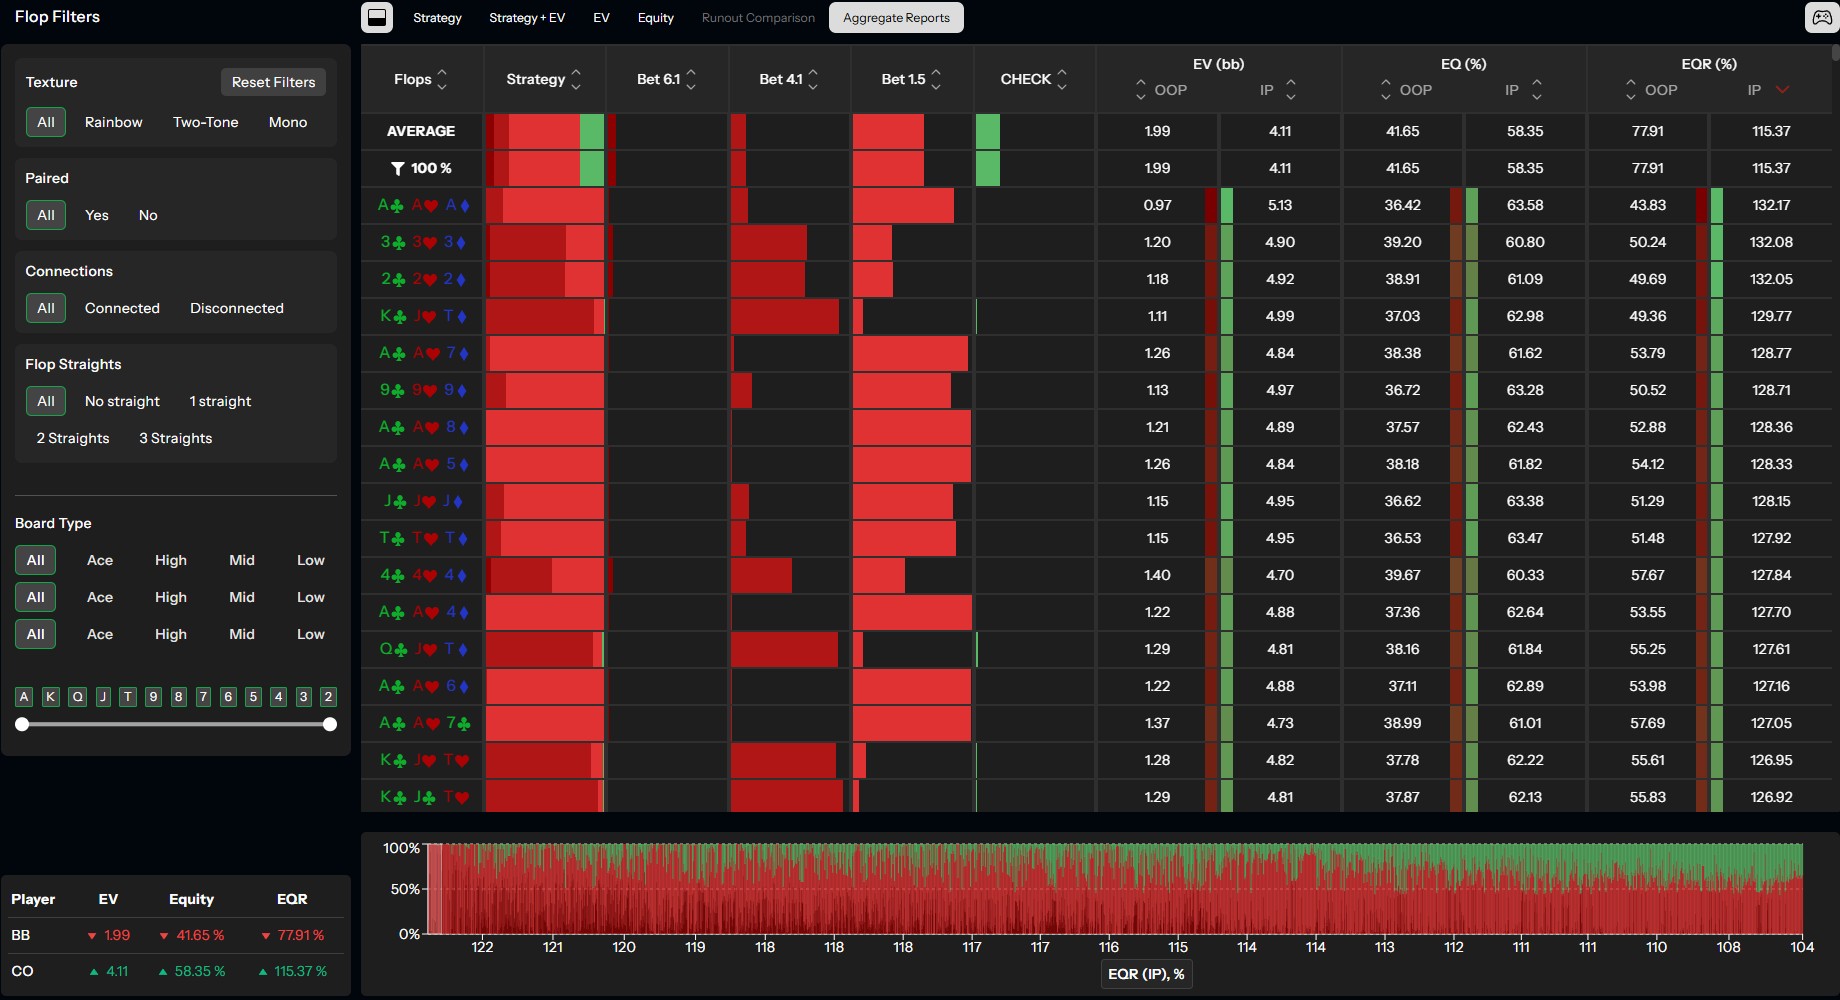
Task: Sort by EQ IP column
Action: [x=1537, y=90]
